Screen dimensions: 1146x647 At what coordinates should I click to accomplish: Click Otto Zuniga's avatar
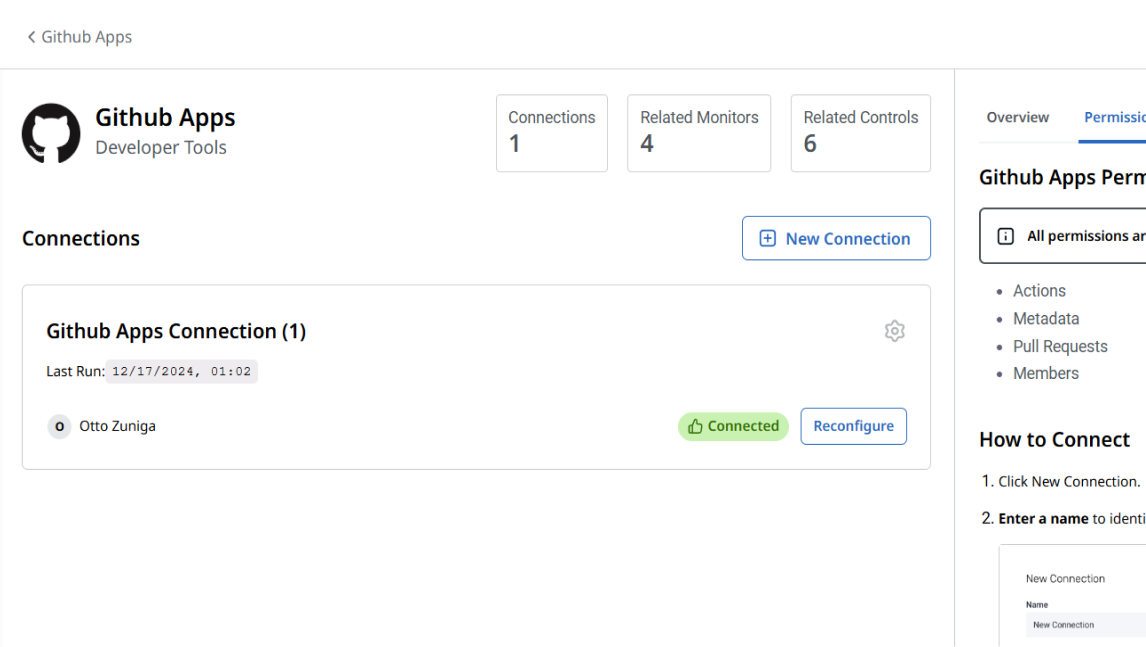pos(59,426)
